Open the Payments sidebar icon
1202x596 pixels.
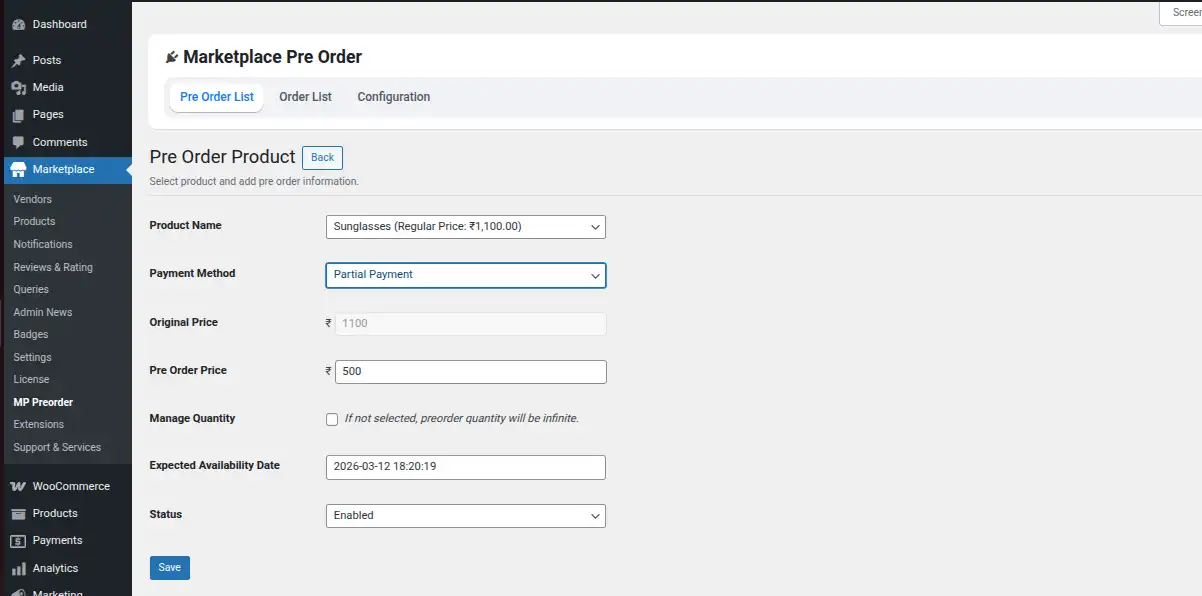[x=20, y=540]
